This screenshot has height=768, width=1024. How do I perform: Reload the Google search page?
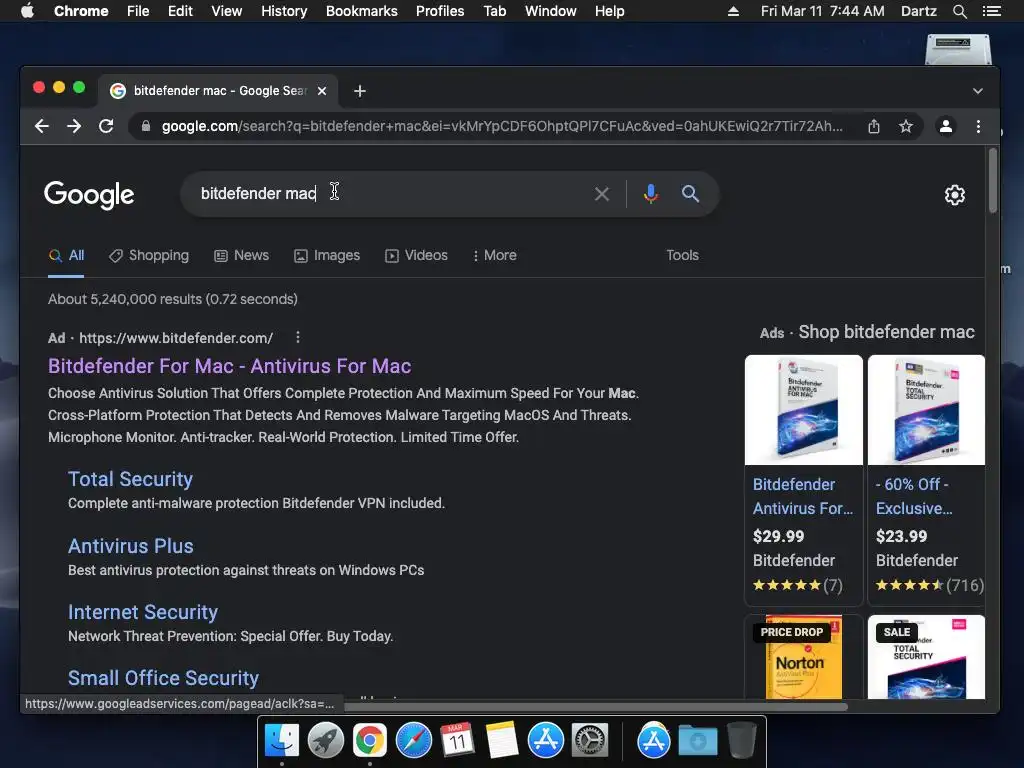(106, 126)
